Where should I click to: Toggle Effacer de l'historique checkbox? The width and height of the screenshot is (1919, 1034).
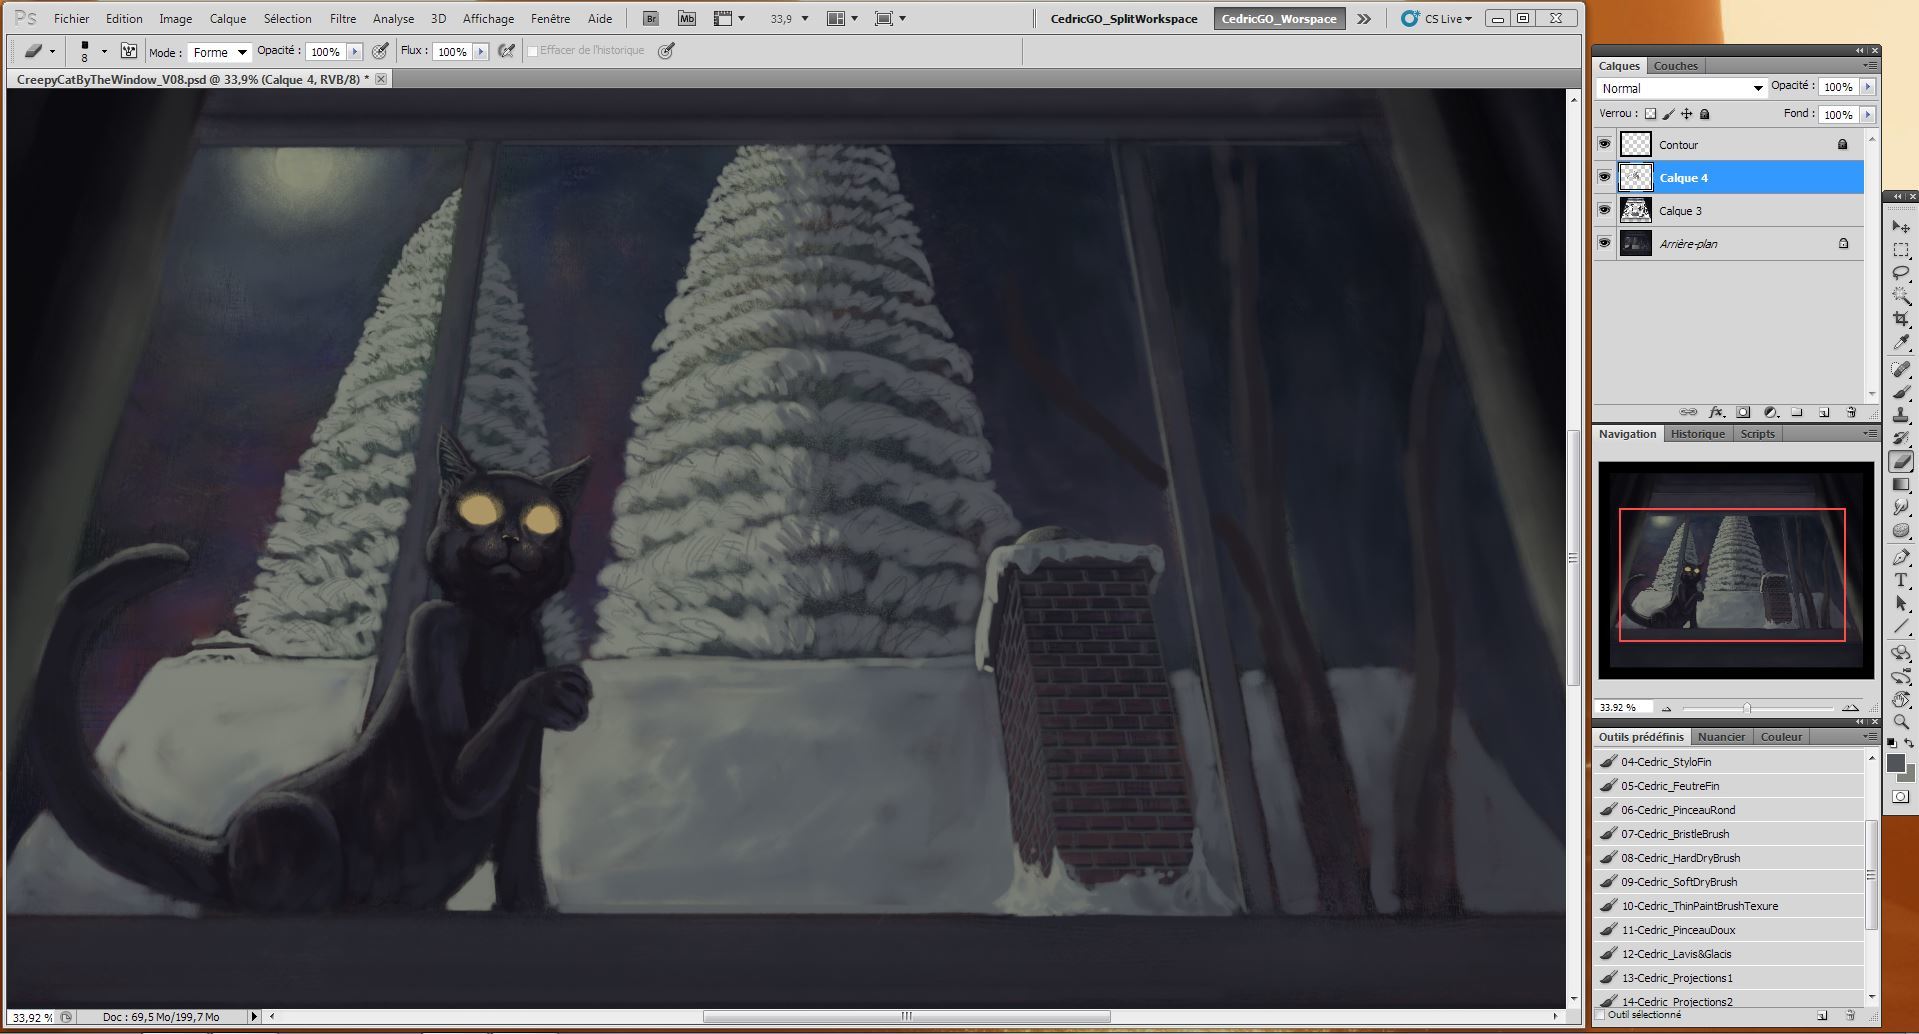533,51
